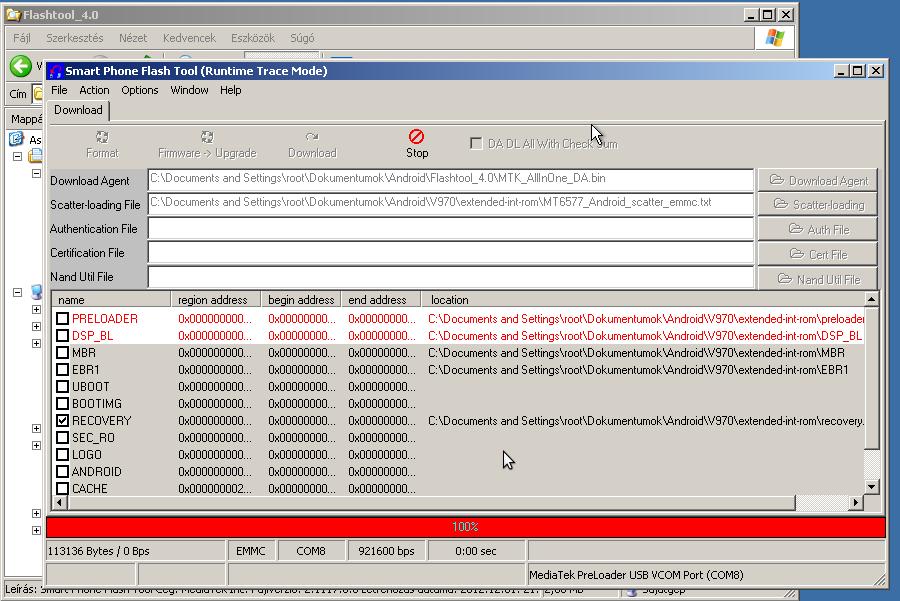The height and width of the screenshot is (601, 900).
Task: Click the 'region address' column header
Action: pyautogui.click(x=216, y=300)
